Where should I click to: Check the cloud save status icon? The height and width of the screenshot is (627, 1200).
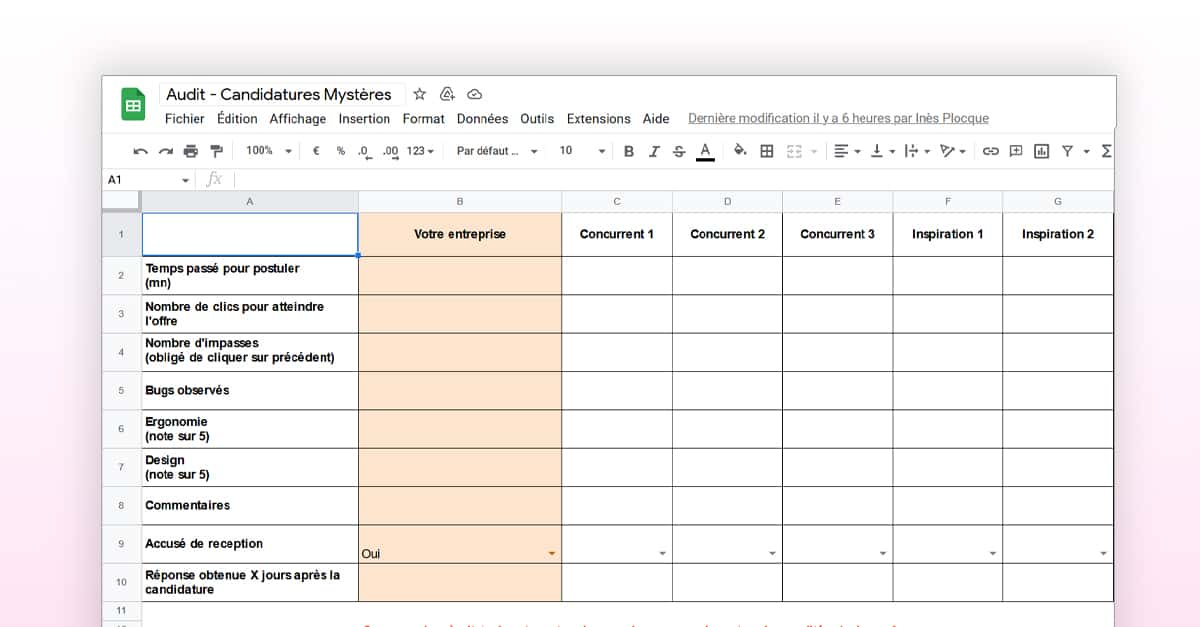(475, 94)
